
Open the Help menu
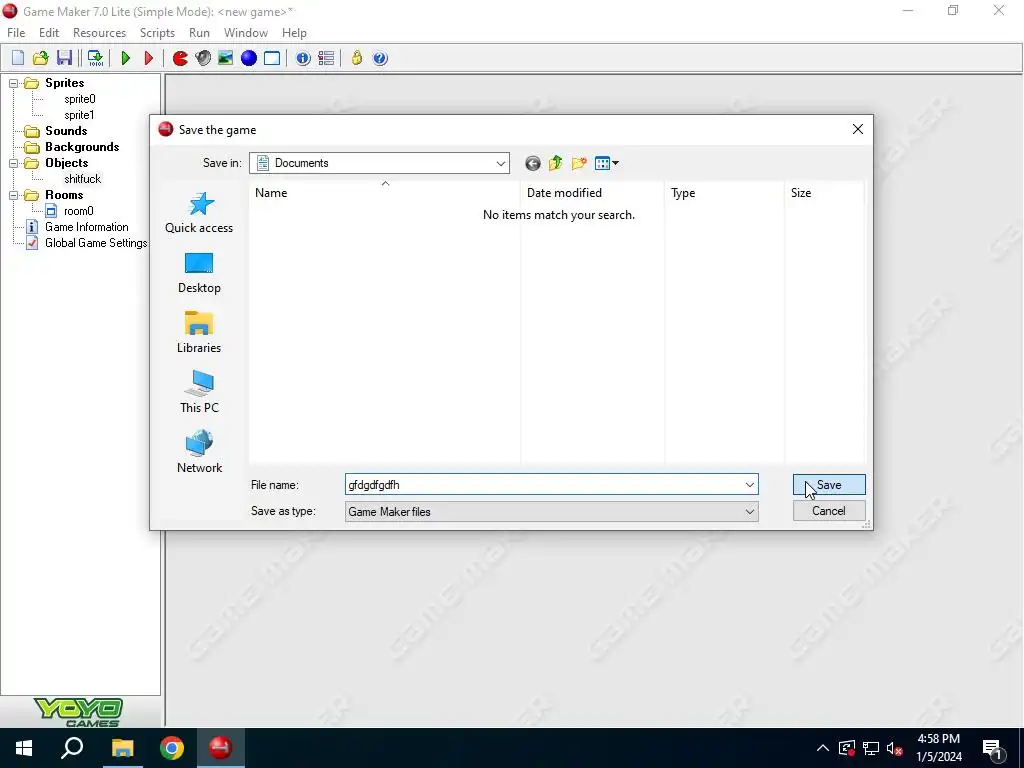click(x=295, y=33)
